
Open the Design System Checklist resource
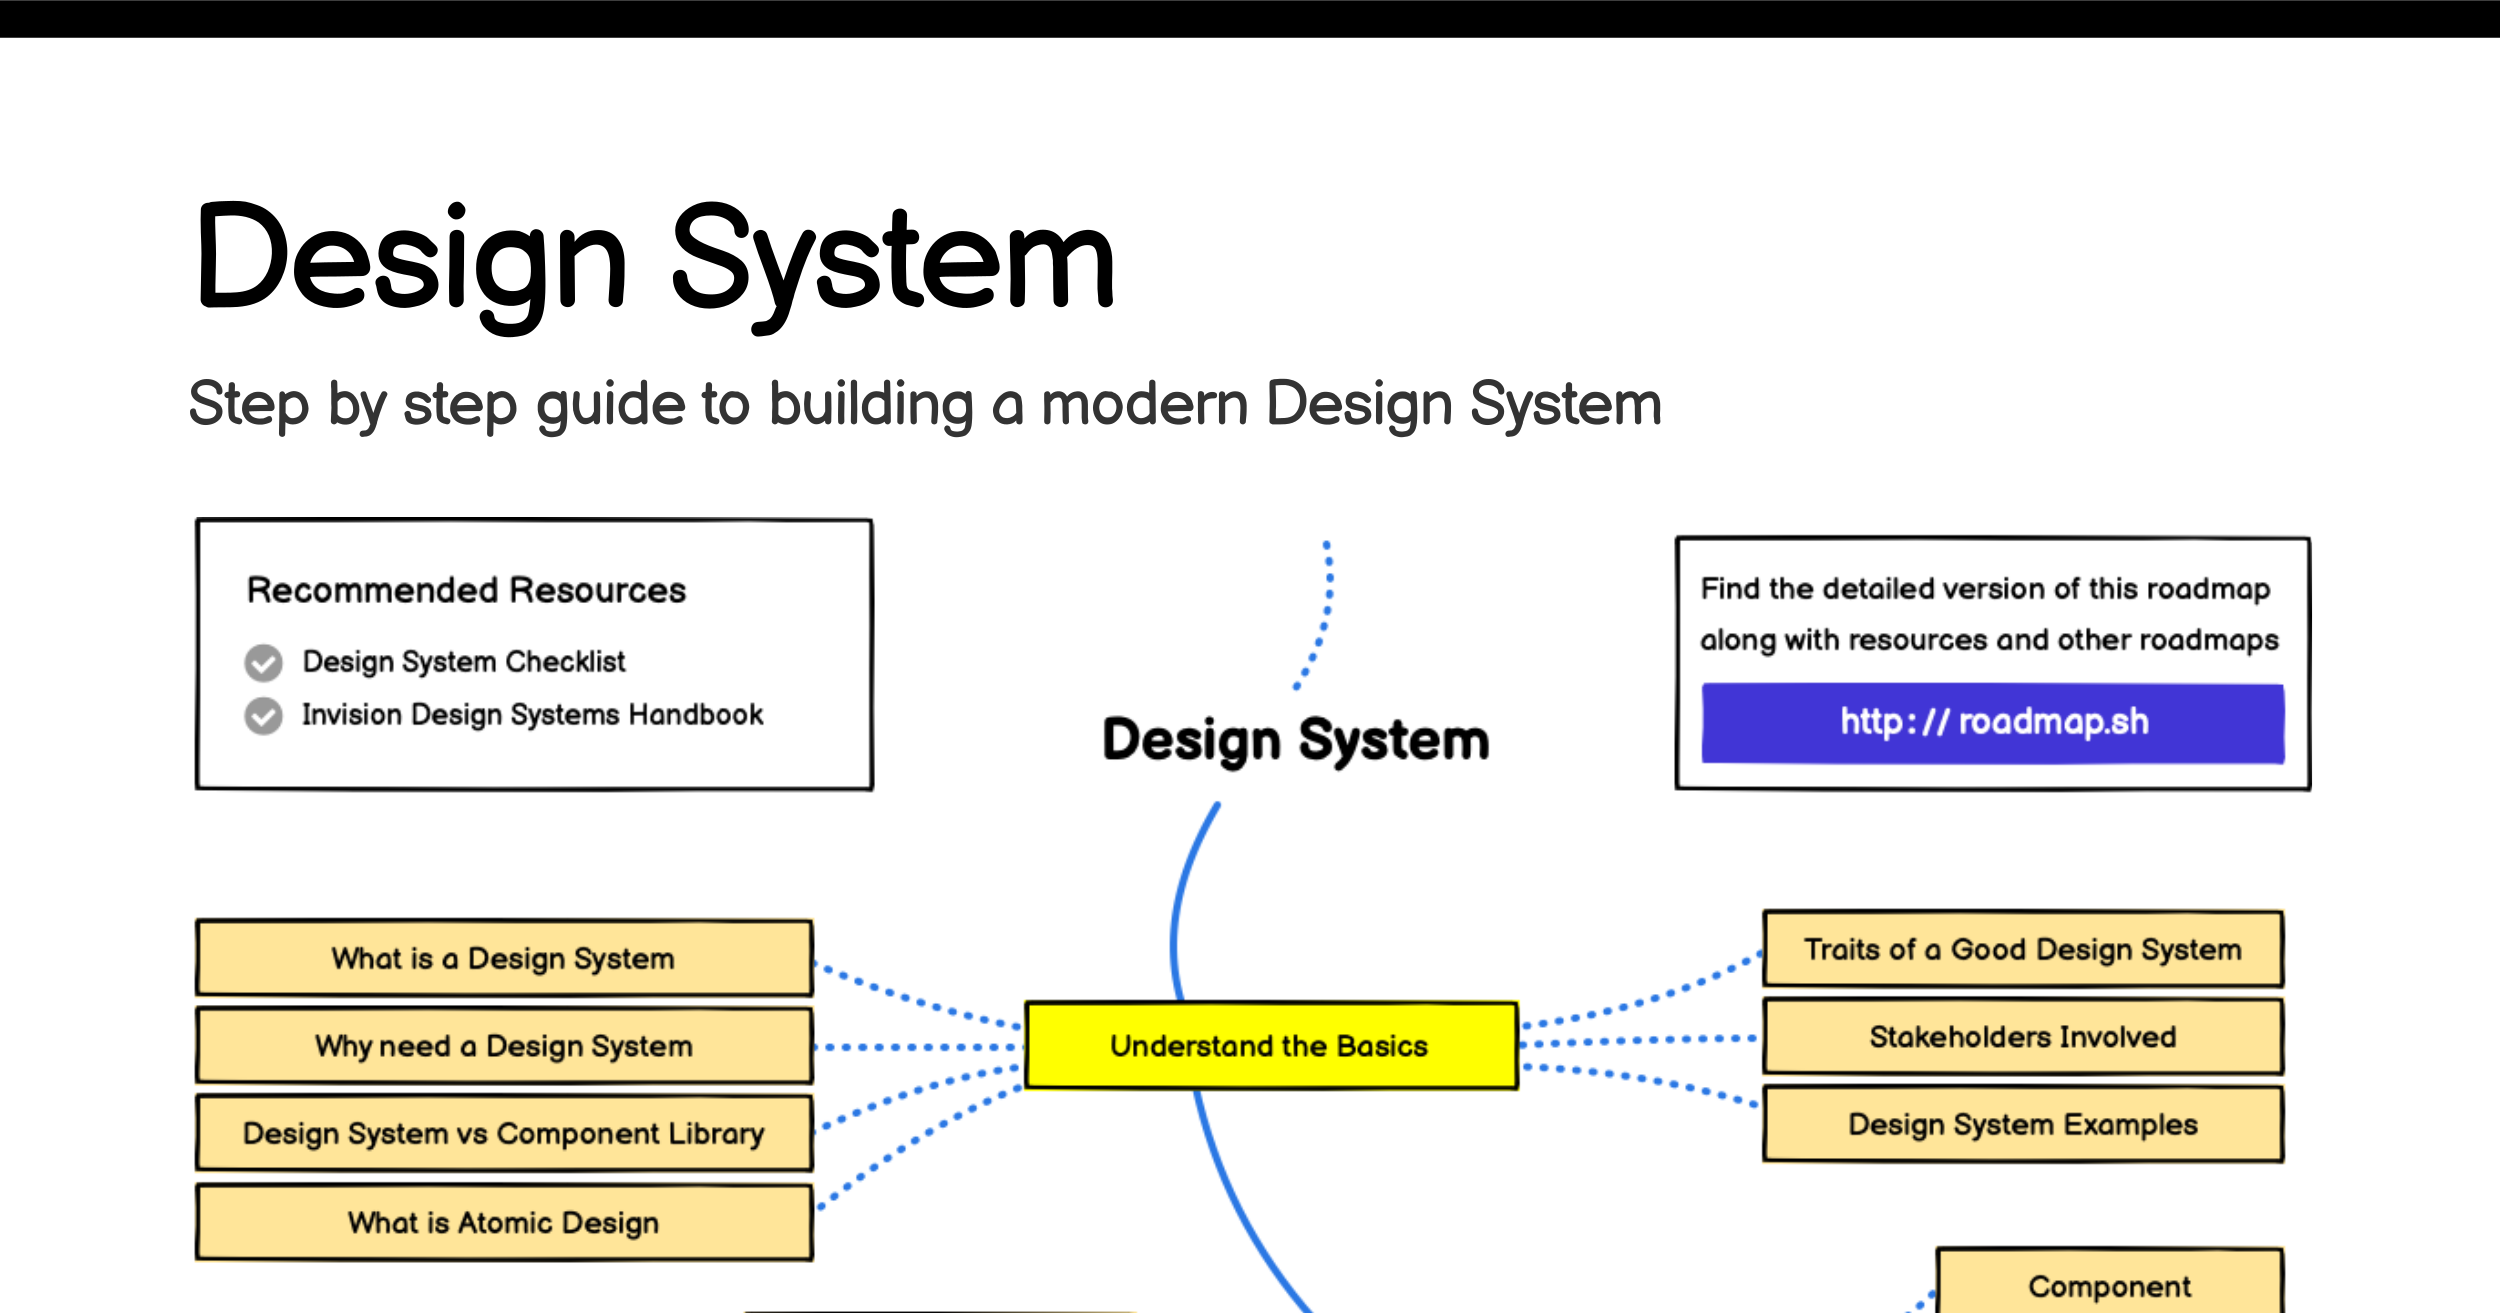464,662
